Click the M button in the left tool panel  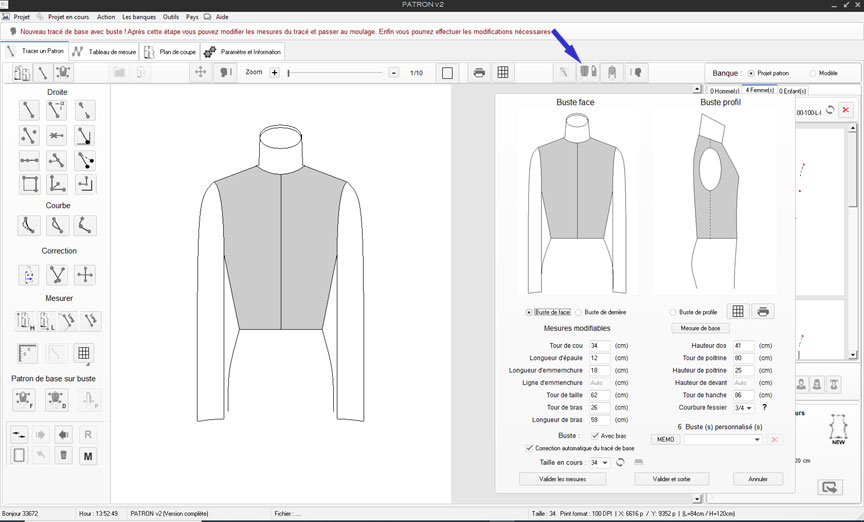tap(88, 456)
